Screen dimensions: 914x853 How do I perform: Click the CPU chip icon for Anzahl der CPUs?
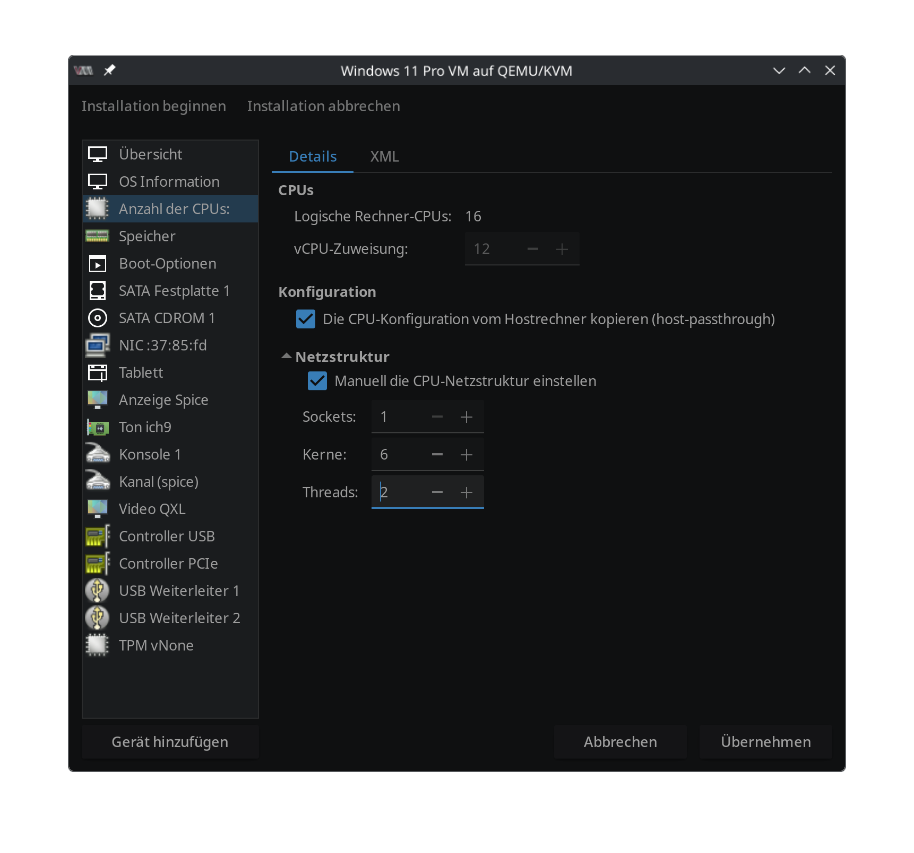[x=97, y=209]
